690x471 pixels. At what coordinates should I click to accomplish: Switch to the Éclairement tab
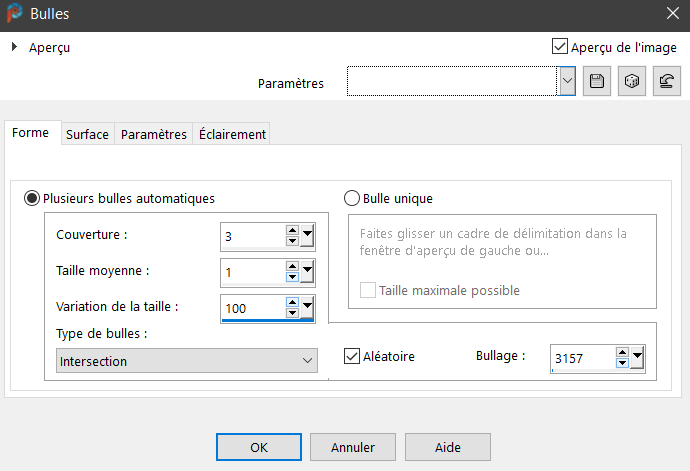point(232,134)
